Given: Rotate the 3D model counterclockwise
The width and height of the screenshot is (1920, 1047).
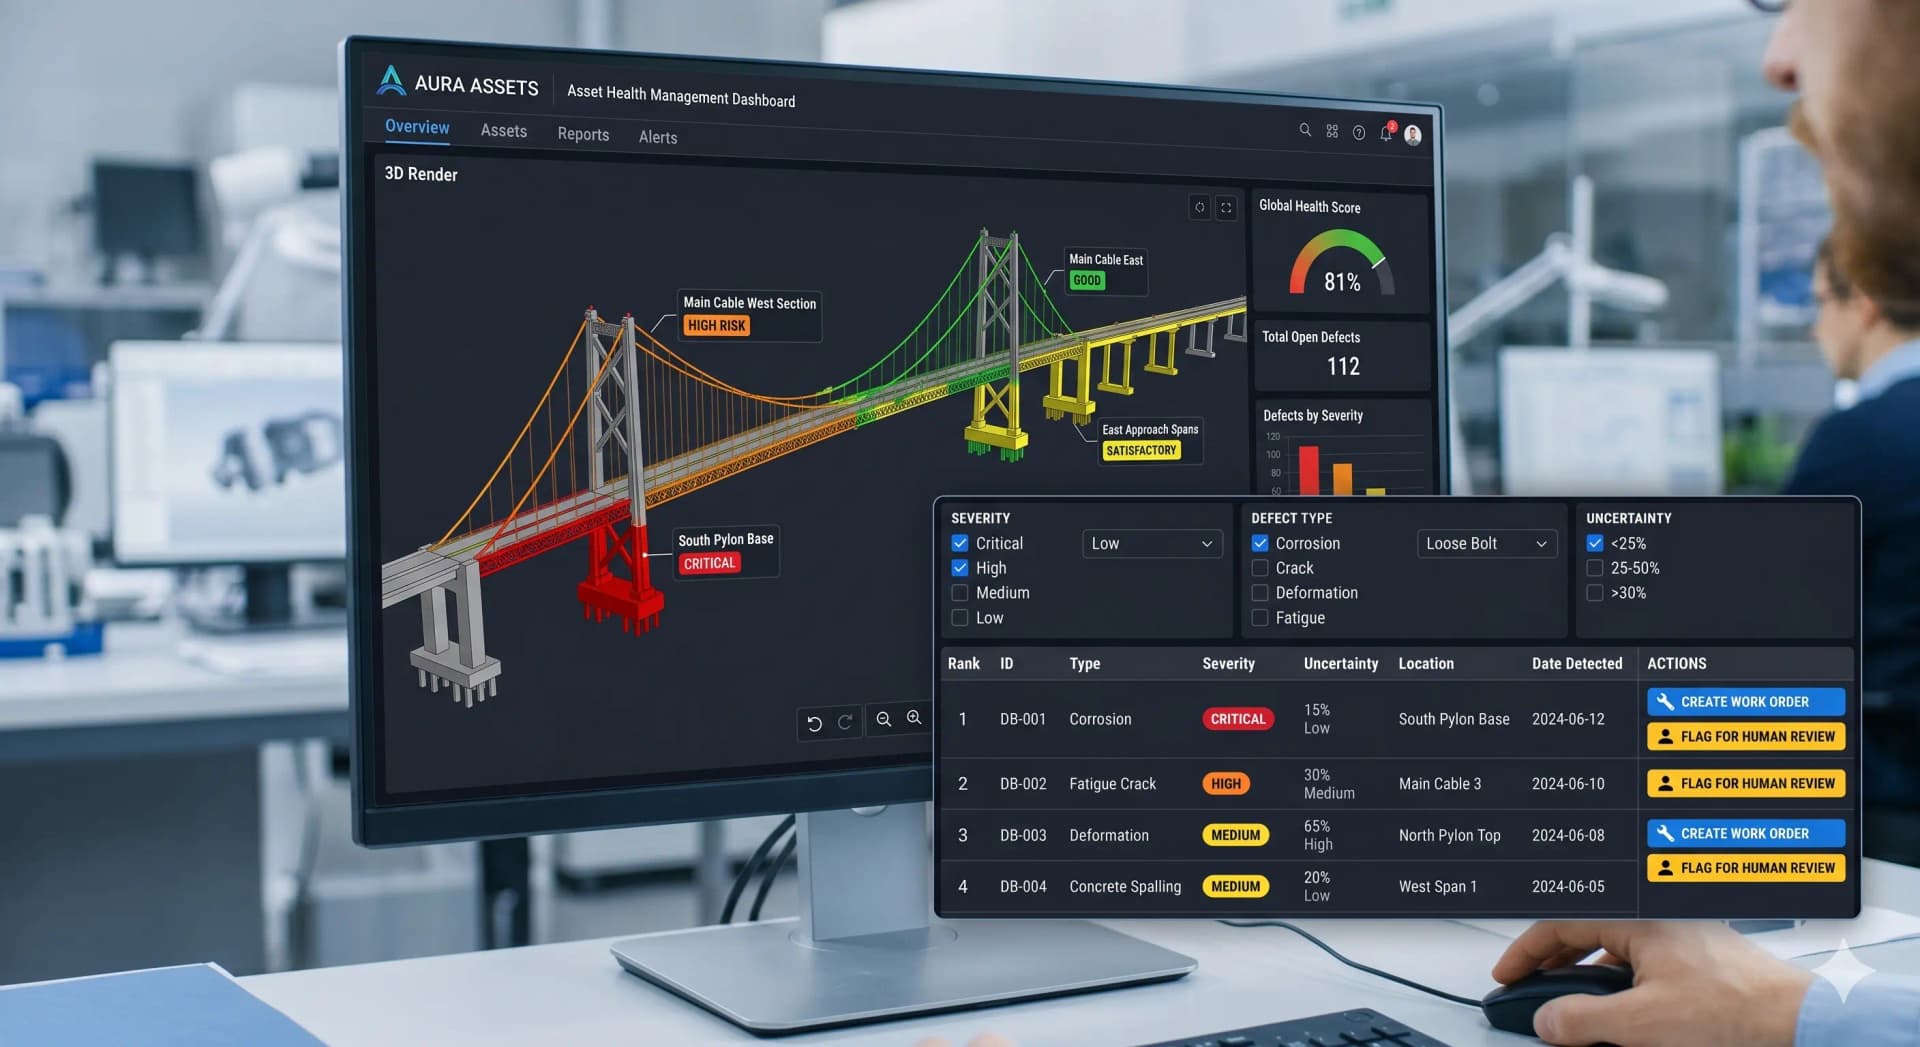Looking at the screenshot, I should click(x=815, y=723).
